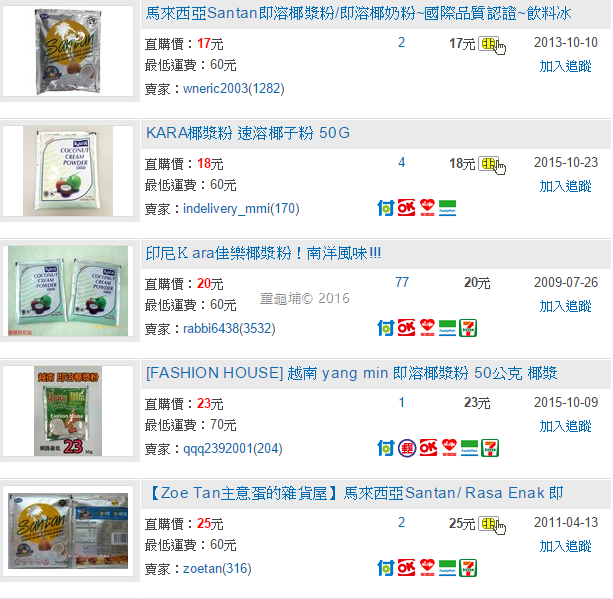Click the buy-now icon next to 18元

[491, 165]
